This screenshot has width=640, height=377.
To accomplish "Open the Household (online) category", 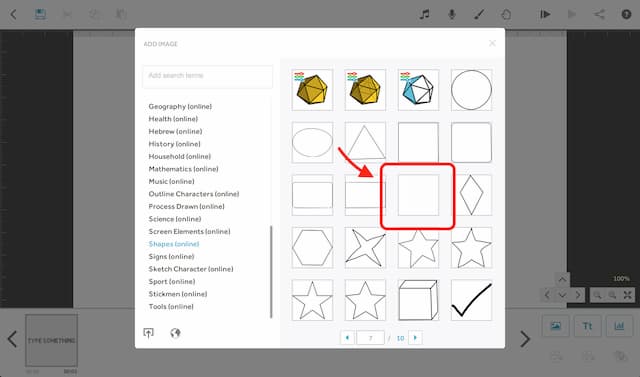I will click(180, 156).
